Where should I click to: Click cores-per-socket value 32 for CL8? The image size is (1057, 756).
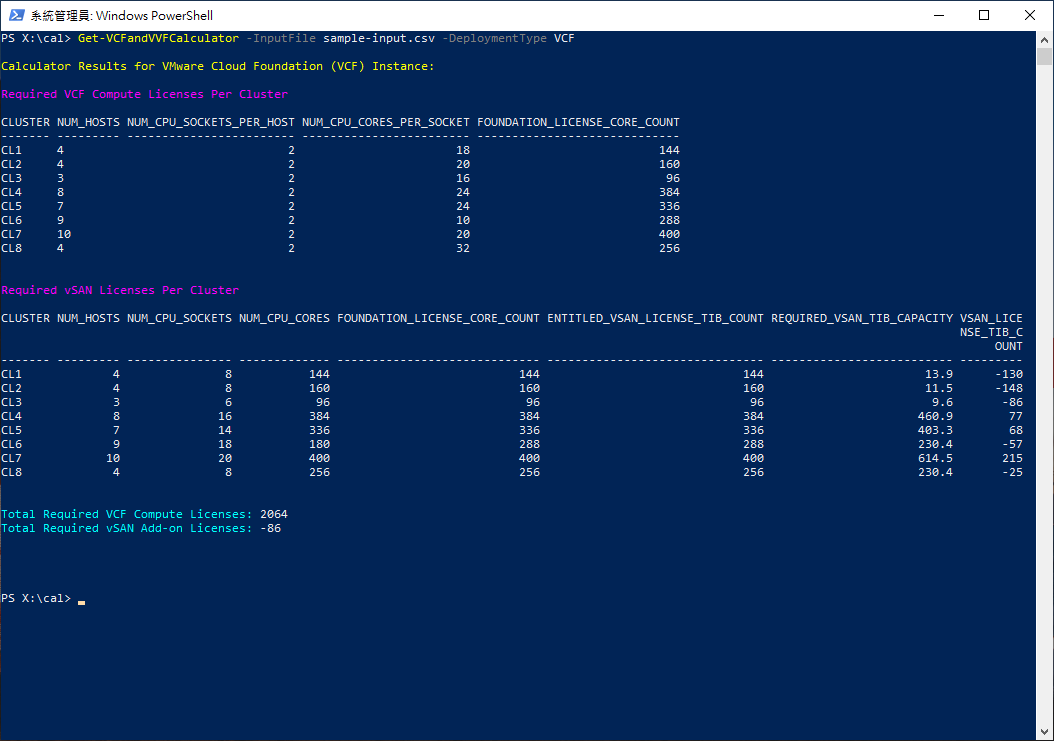pos(462,248)
